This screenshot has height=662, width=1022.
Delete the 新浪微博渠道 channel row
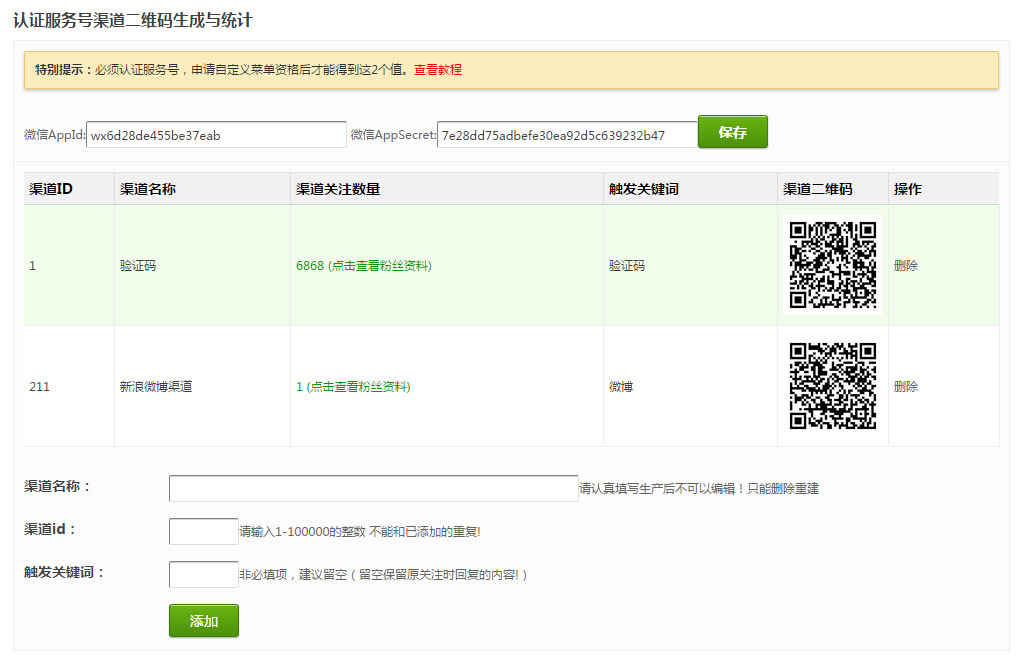(906, 387)
